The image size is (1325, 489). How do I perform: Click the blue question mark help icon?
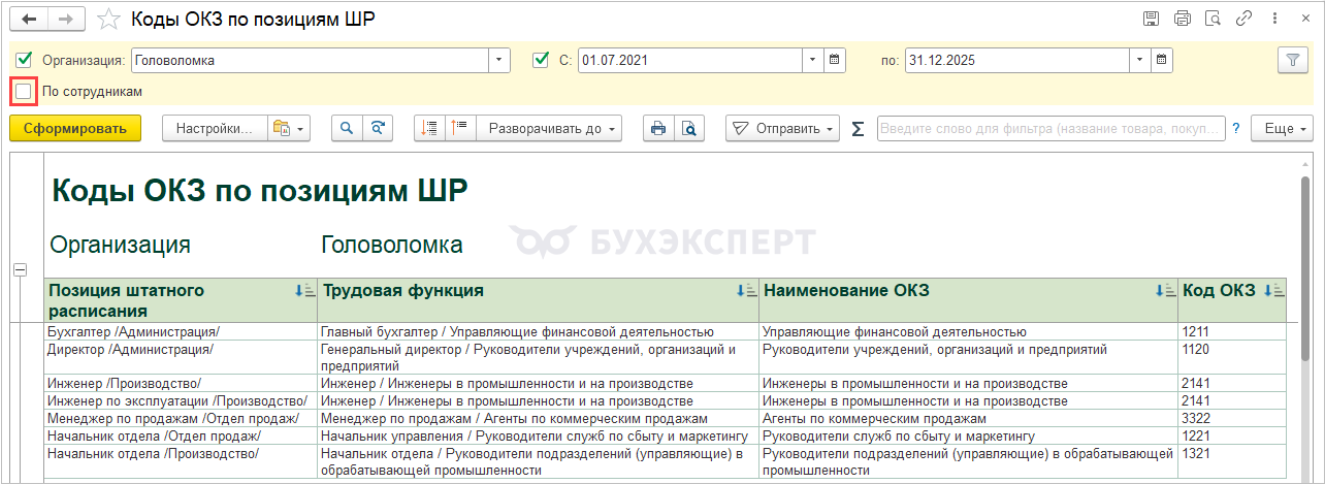click(x=1237, y=128)
